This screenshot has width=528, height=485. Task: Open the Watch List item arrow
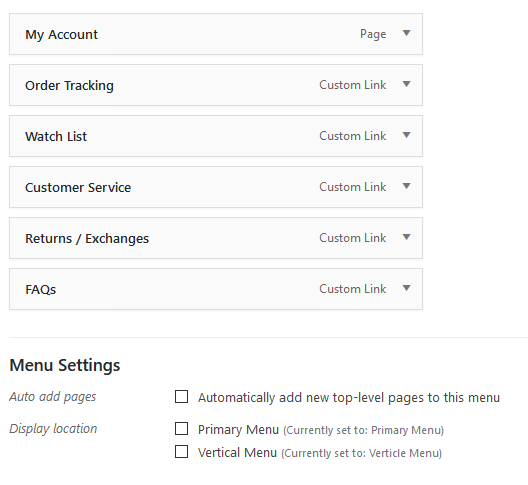tap(406, 135)
